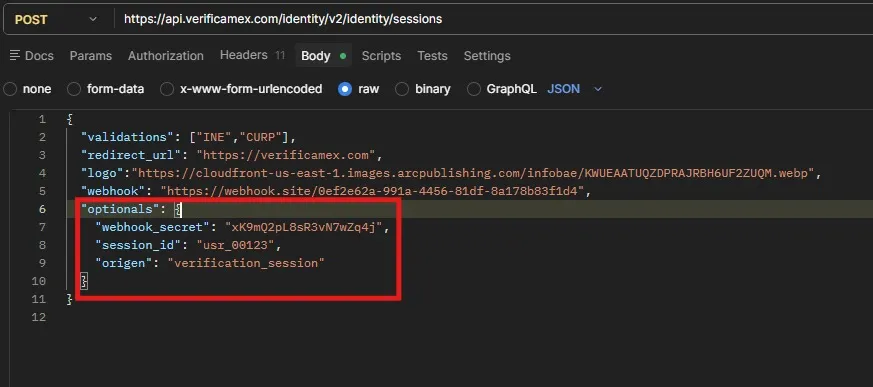Open the Docs icon link
The image size is (873, 387).
point(32,56)
